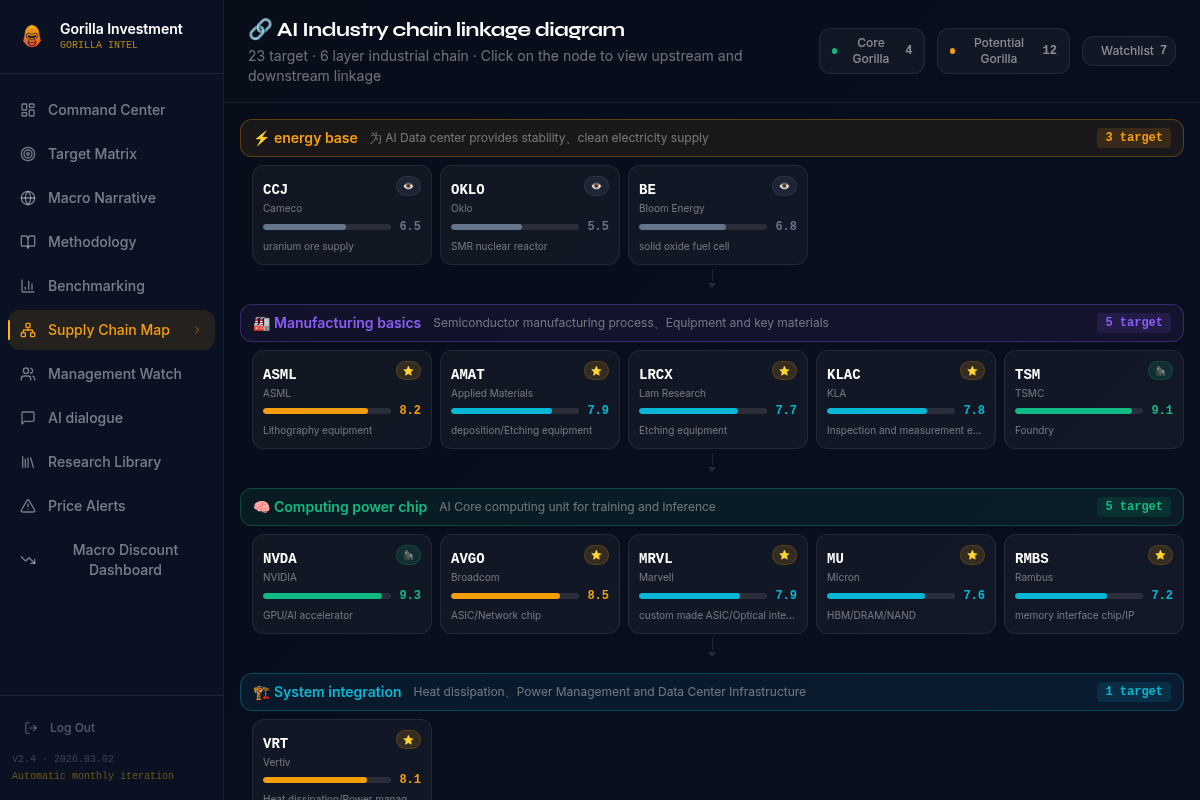Click the Log Out text
Screen dimensions: 1200x800
point(72,728)
